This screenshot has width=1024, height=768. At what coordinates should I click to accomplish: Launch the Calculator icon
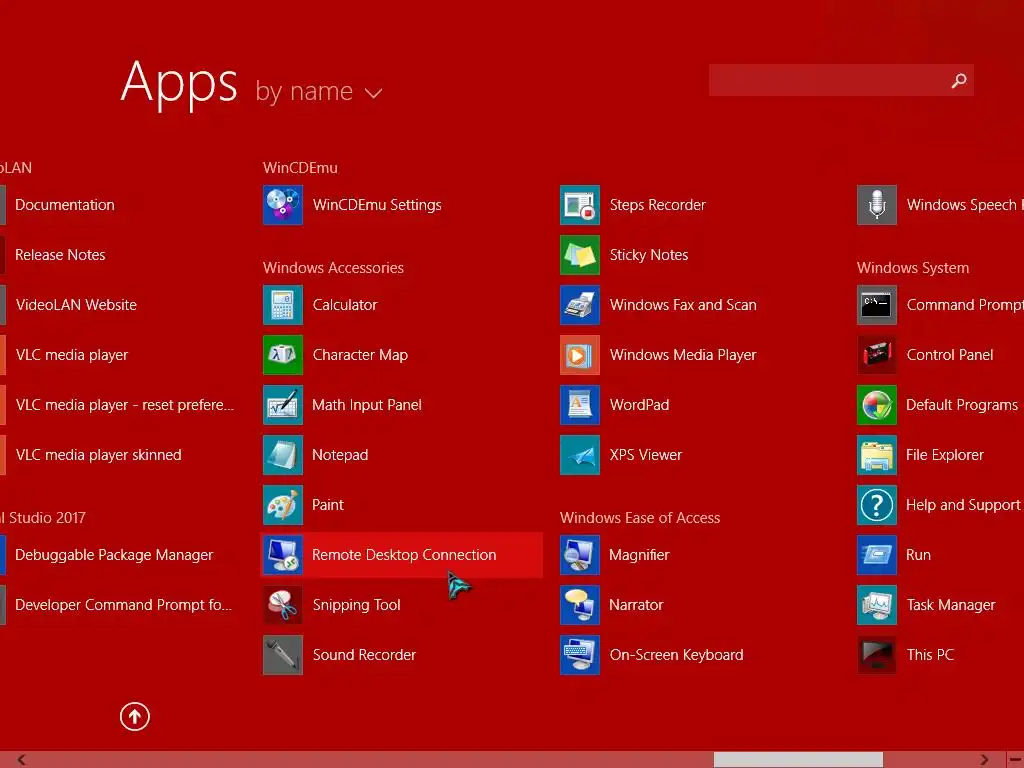click(x=283, y=305)
